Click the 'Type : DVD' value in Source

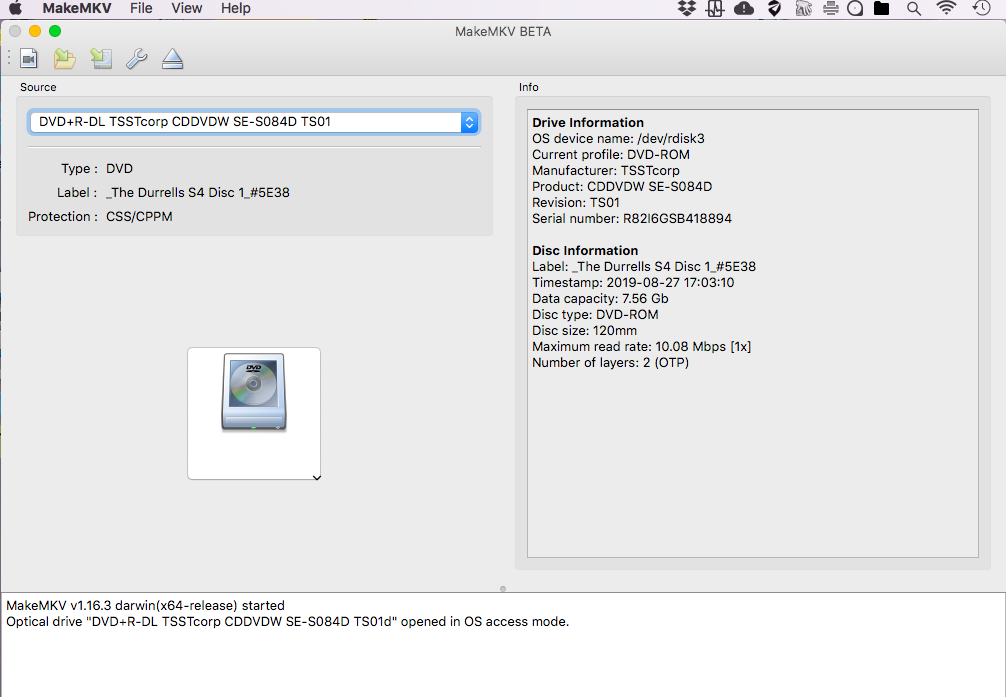119,169
